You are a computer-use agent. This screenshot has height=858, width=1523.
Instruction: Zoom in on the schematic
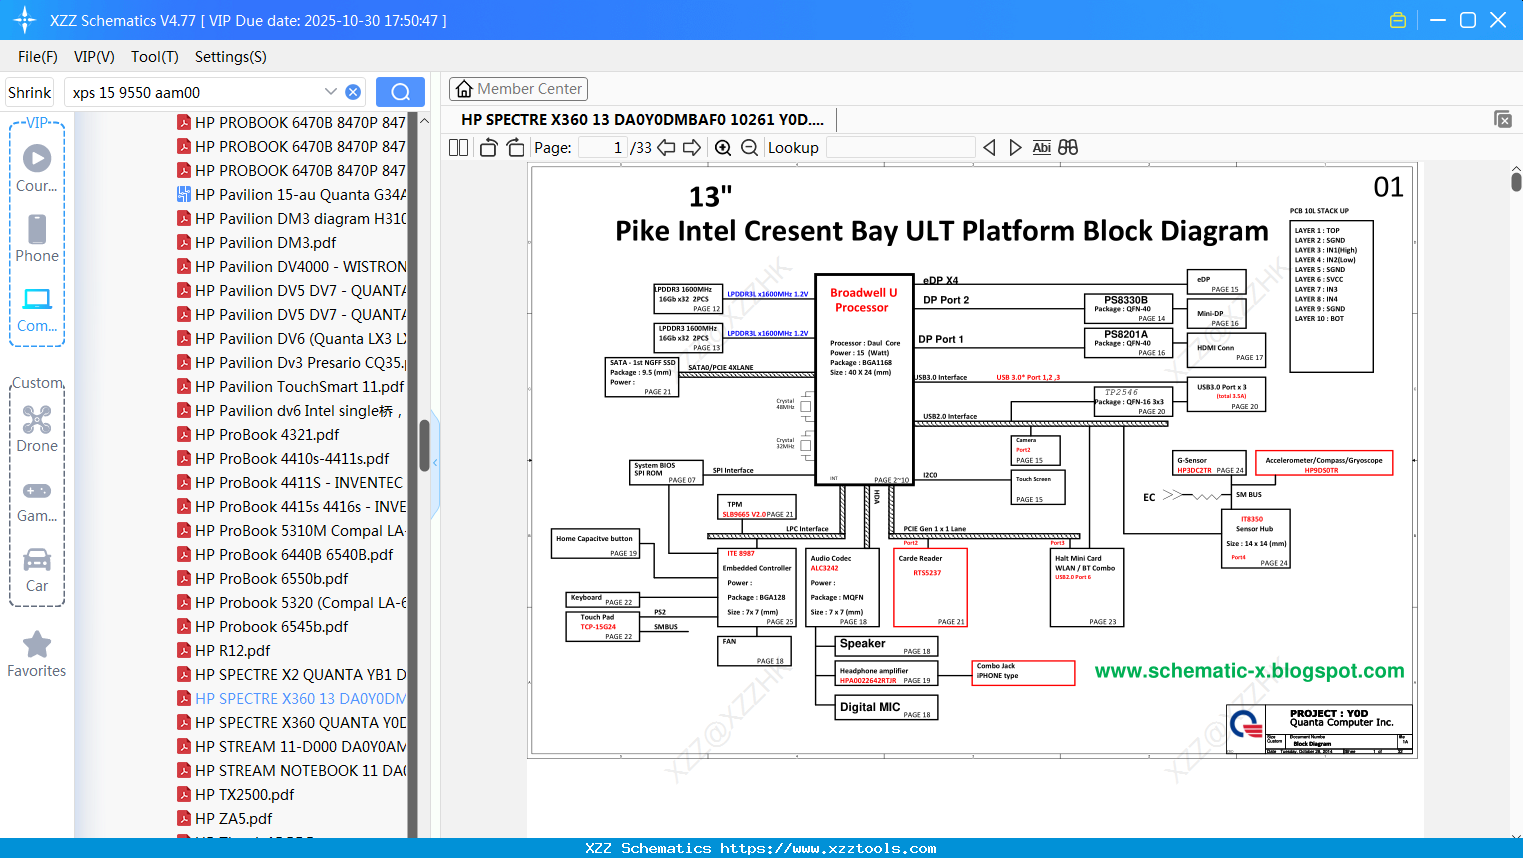coord(723,147)
